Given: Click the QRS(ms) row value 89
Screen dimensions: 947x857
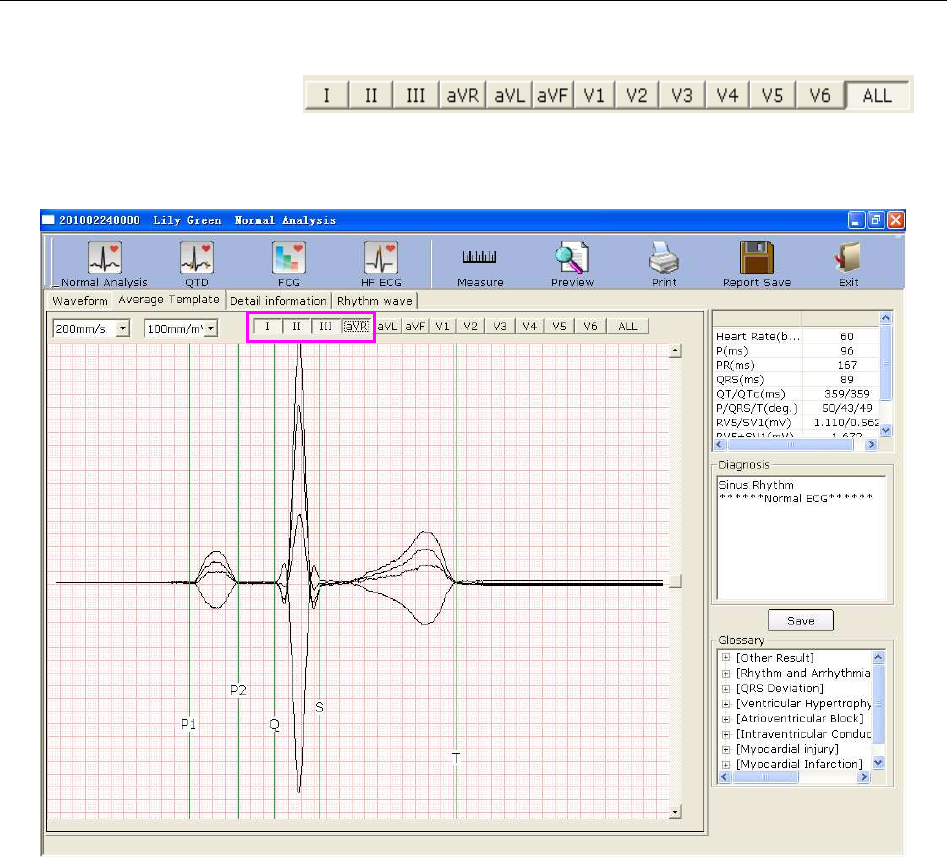Looking at the screenshot, I should click(x=847, y=379).
